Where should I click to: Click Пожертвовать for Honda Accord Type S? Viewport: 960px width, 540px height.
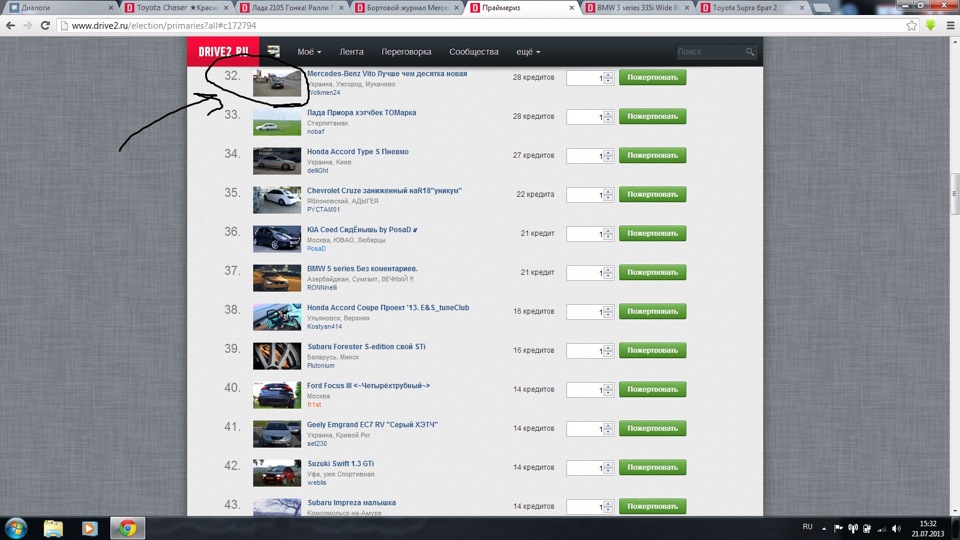tap(652, 156)
